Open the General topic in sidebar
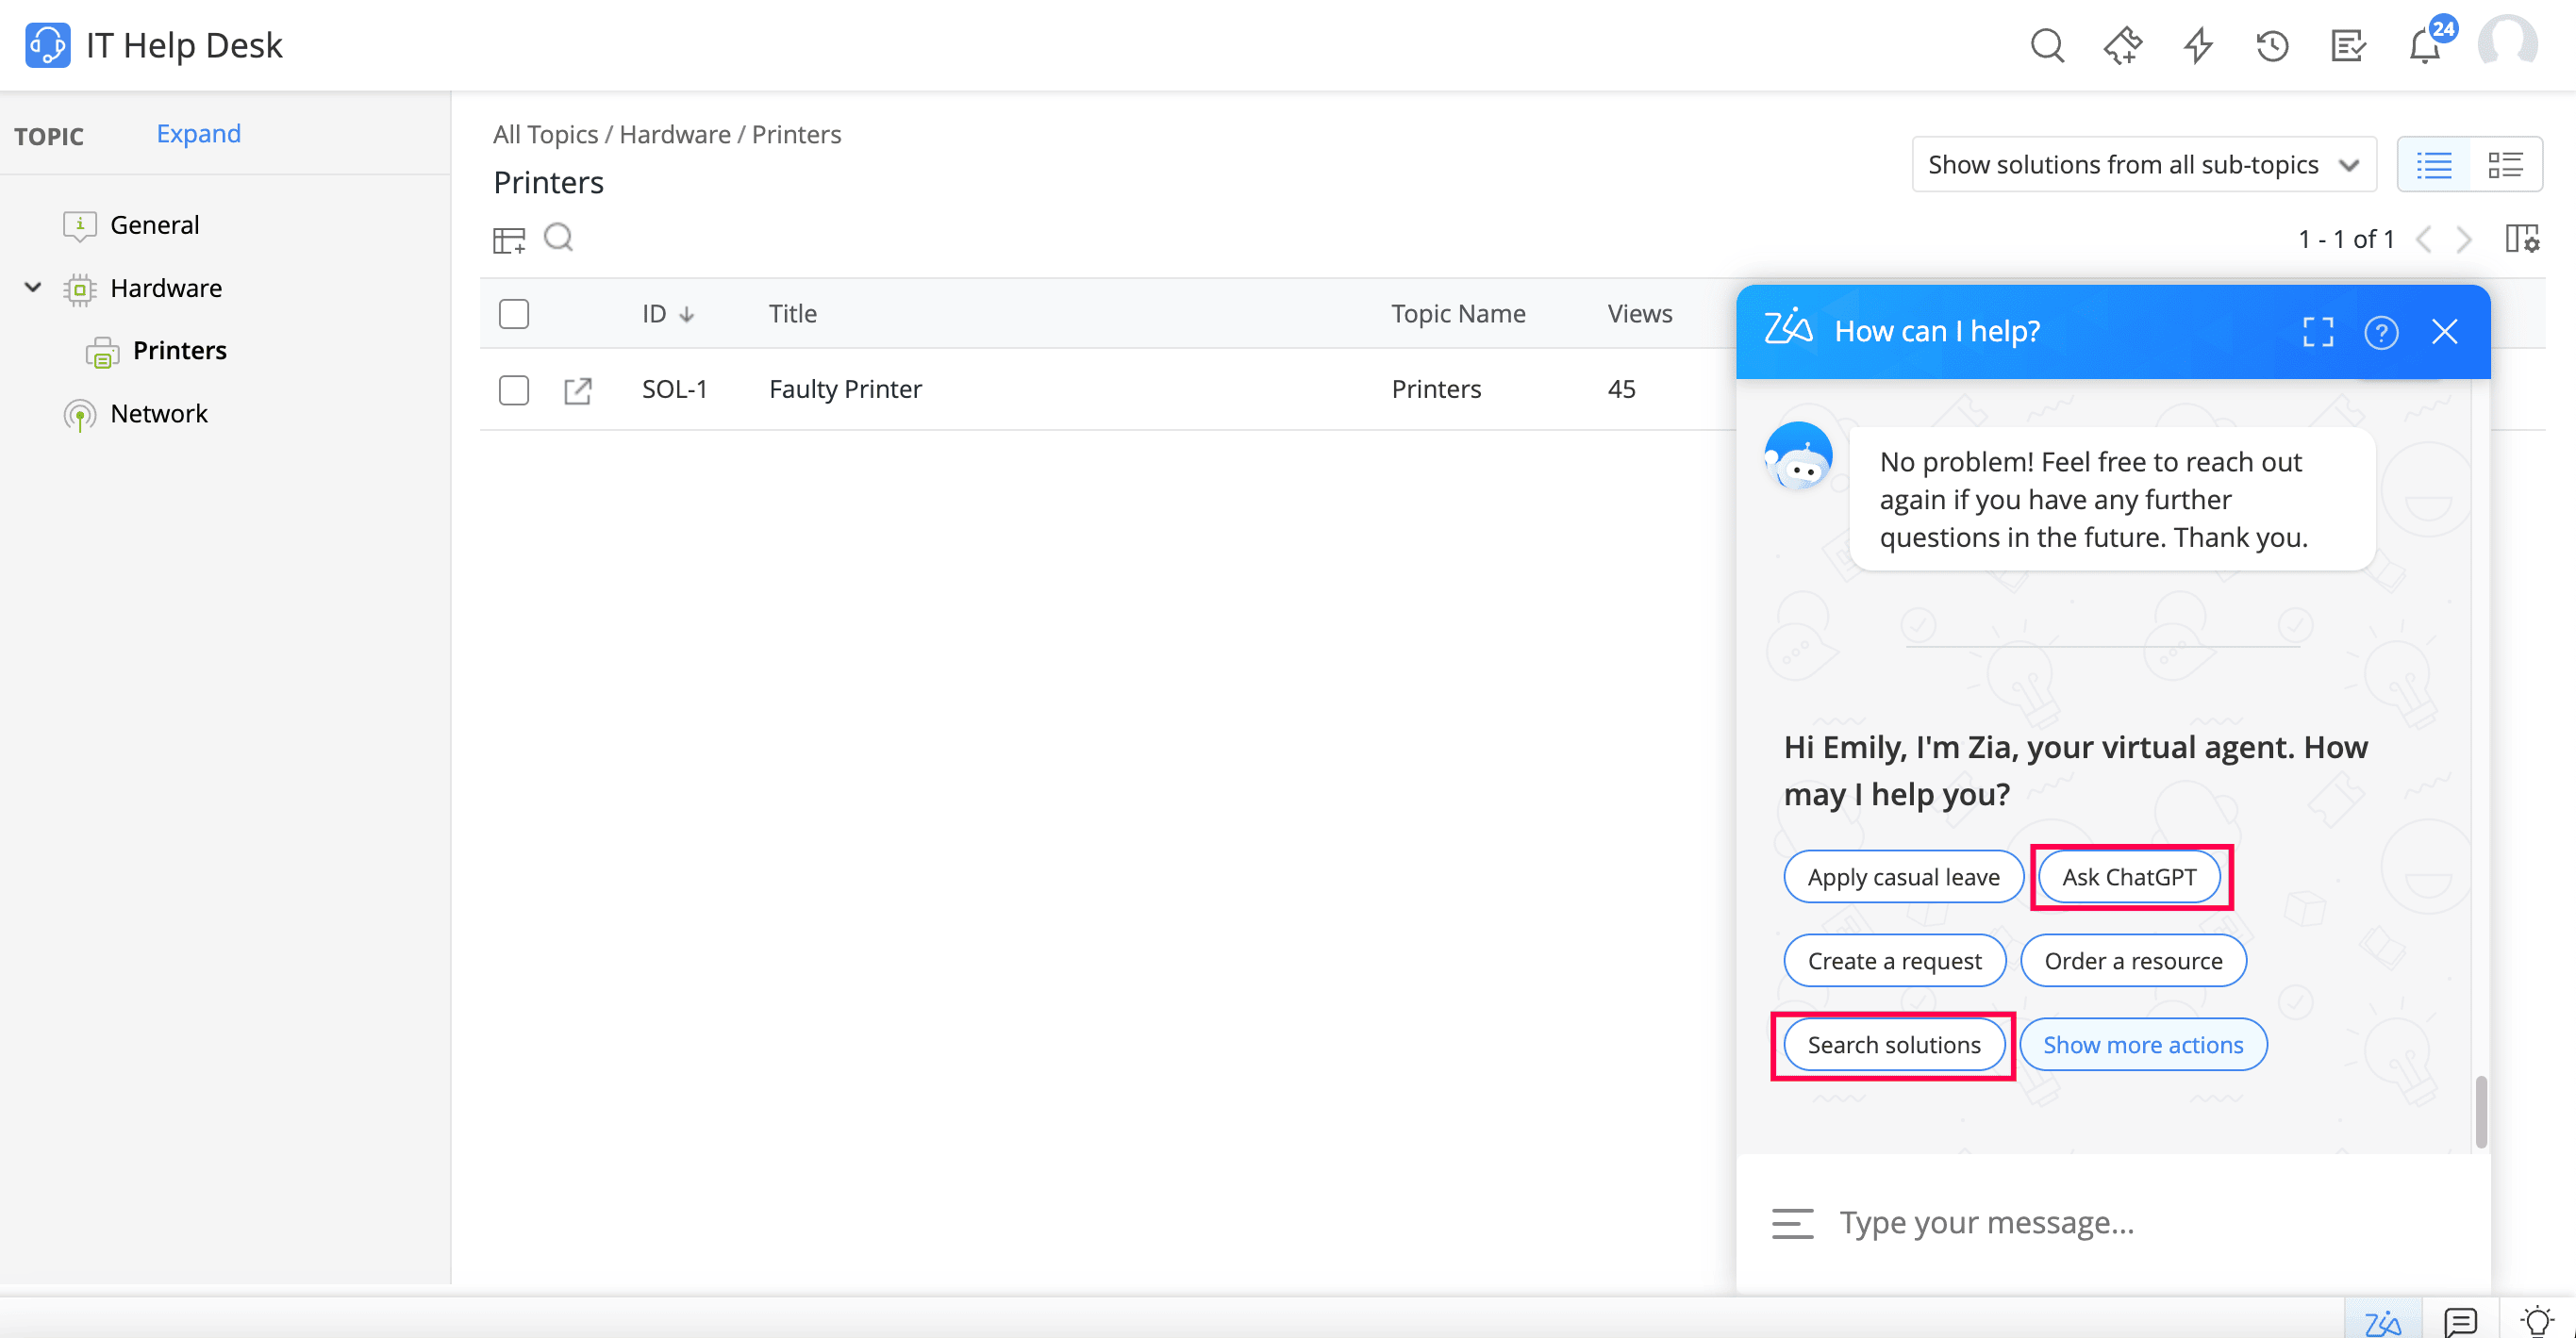Screen dimensions: 2576x1338 coord(154,223)
